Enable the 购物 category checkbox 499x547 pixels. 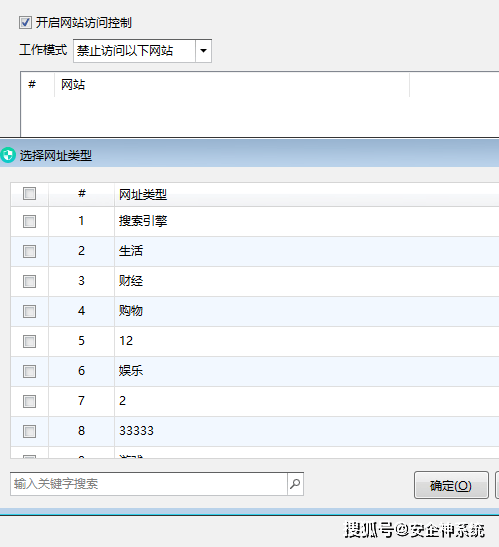[x=29, y=311]
